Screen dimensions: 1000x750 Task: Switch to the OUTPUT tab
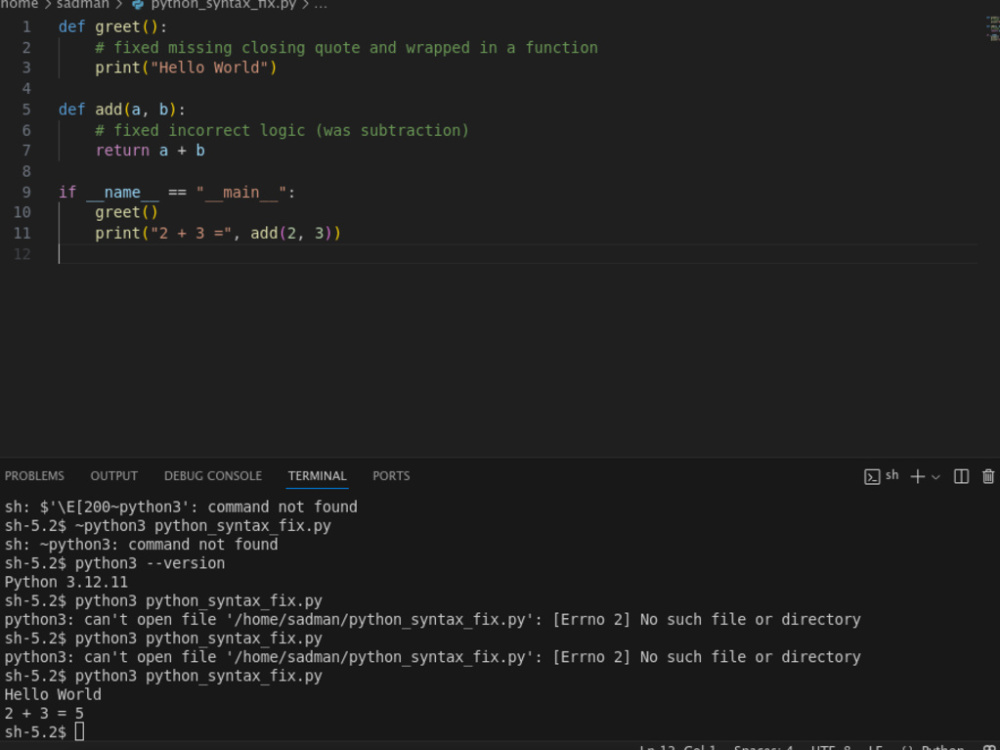(x=114, y=476)
